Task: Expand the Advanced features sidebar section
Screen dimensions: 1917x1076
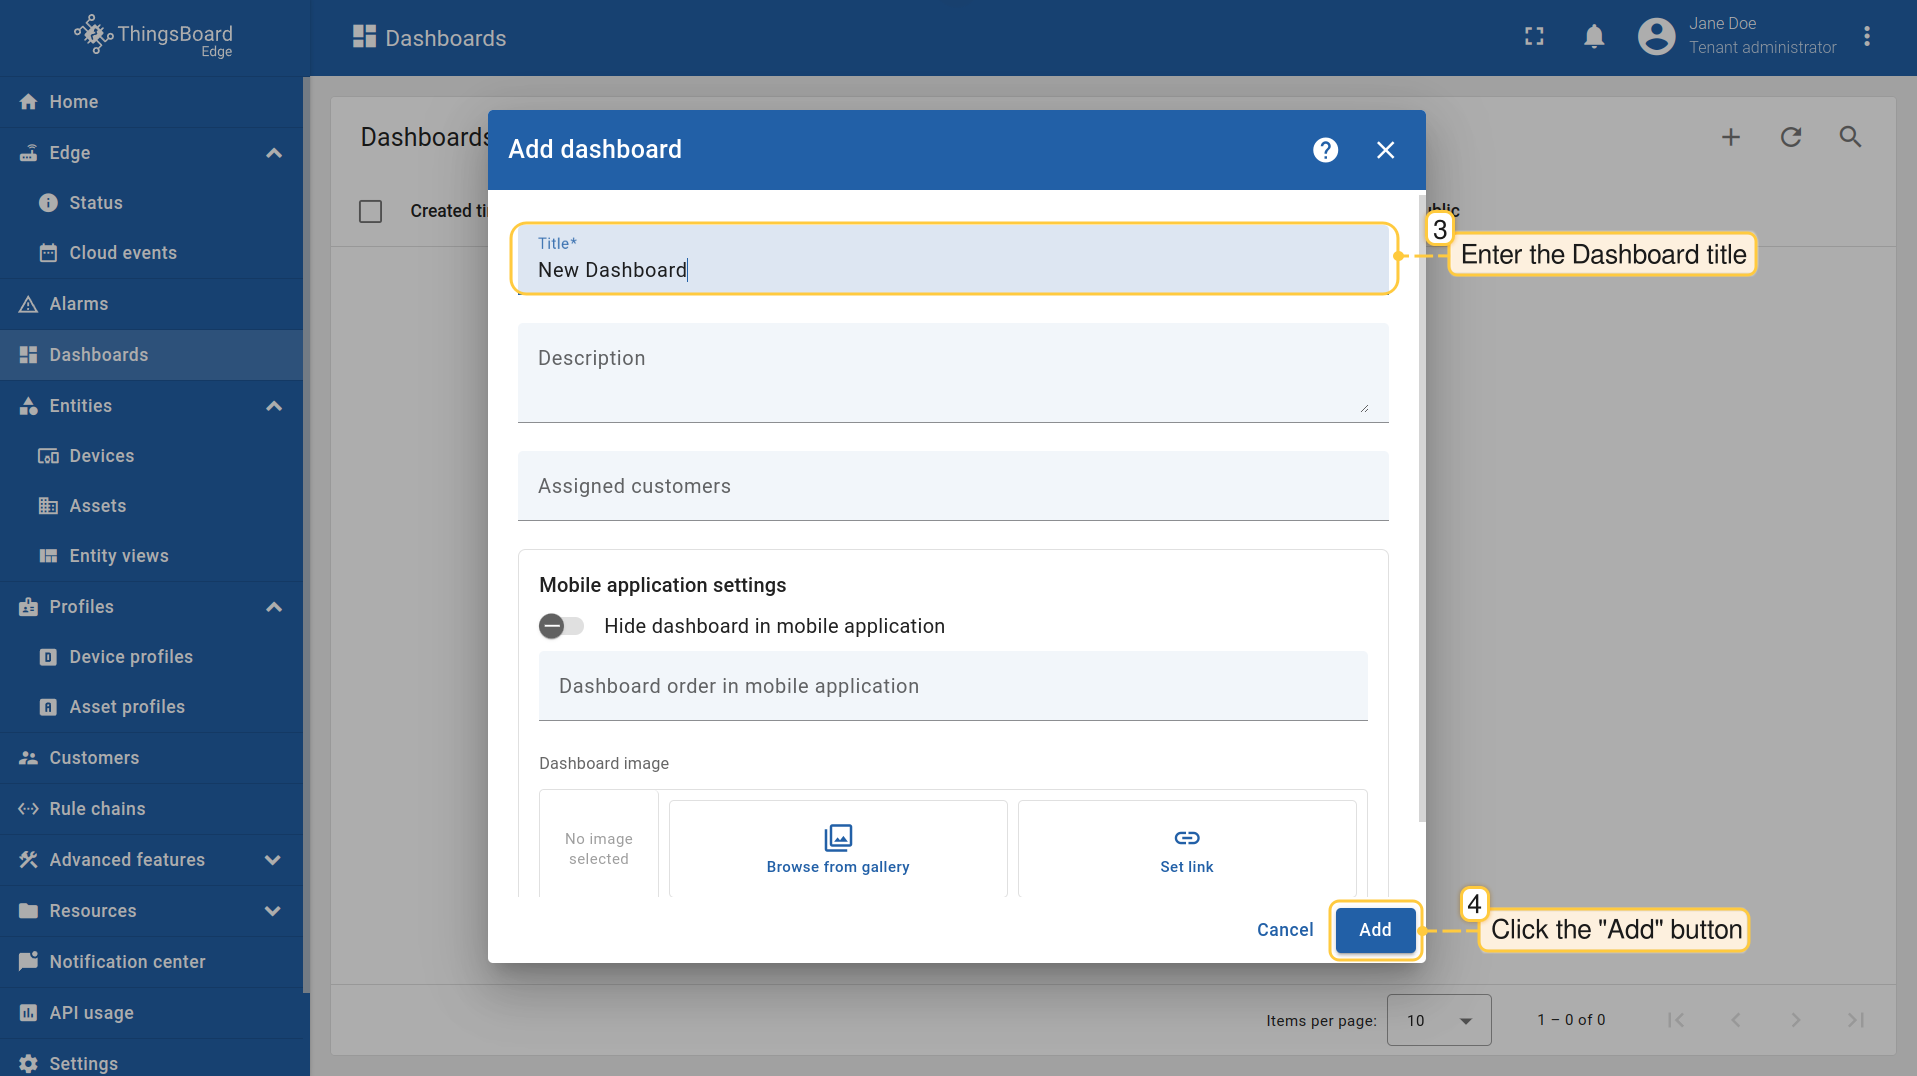Action: click(272, 860)
